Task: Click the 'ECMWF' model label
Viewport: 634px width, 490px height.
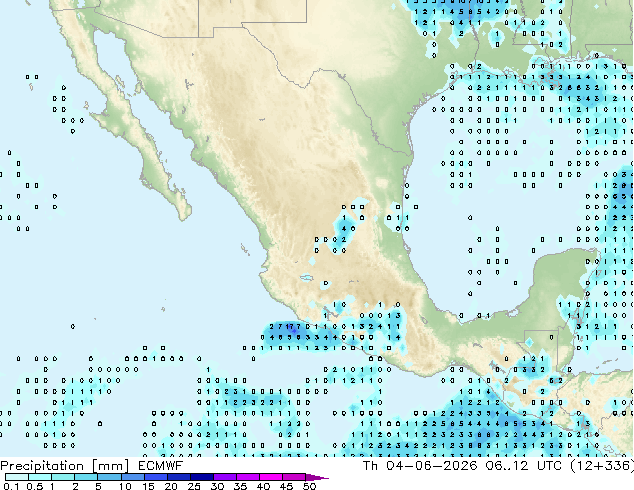Action: coord(161,466)
